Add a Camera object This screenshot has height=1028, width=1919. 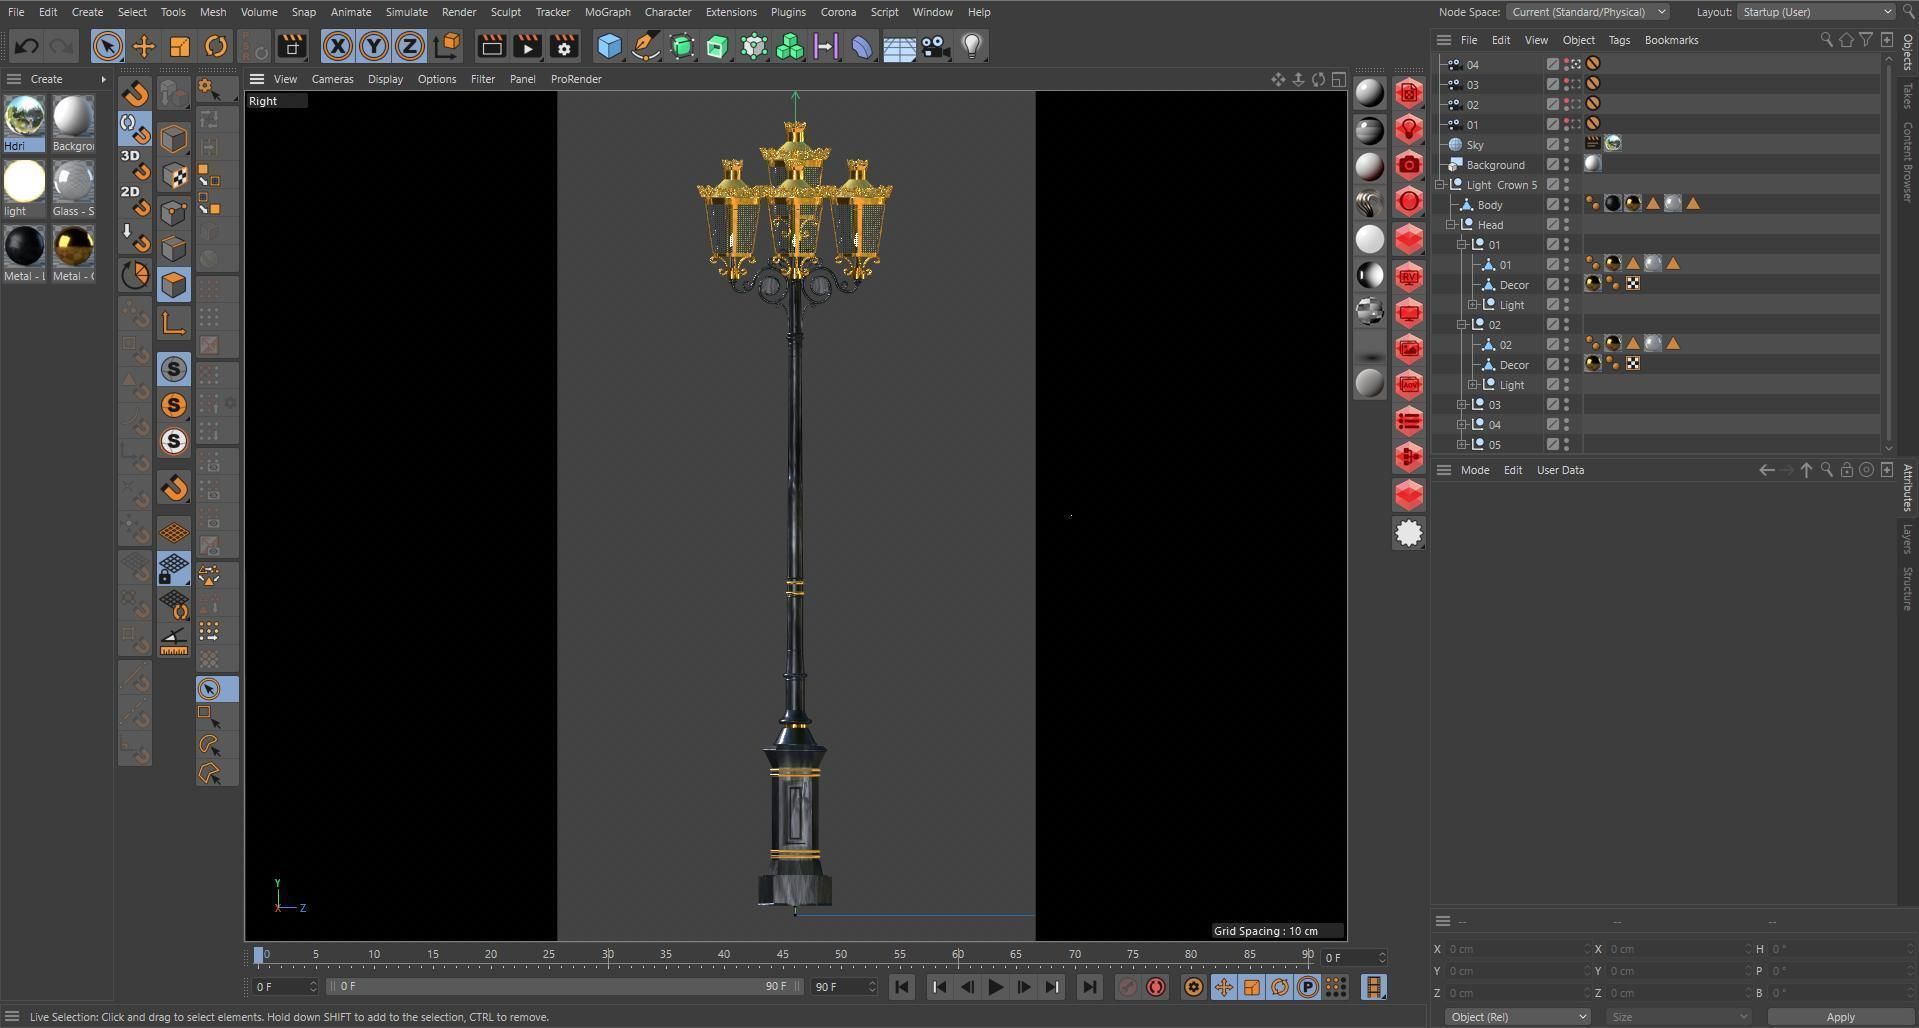click(935, 46)
